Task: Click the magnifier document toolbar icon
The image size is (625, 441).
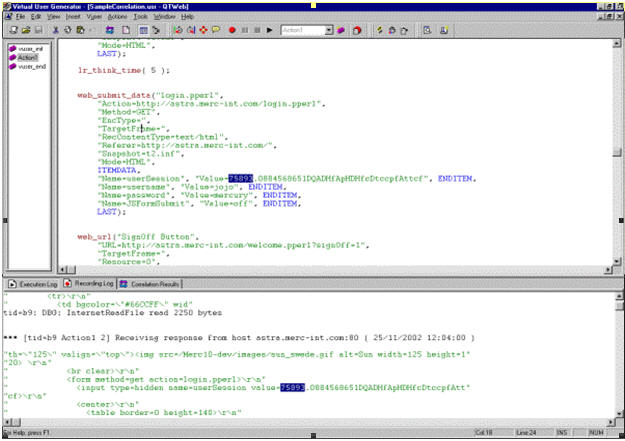Action: [x=427, y=30]
